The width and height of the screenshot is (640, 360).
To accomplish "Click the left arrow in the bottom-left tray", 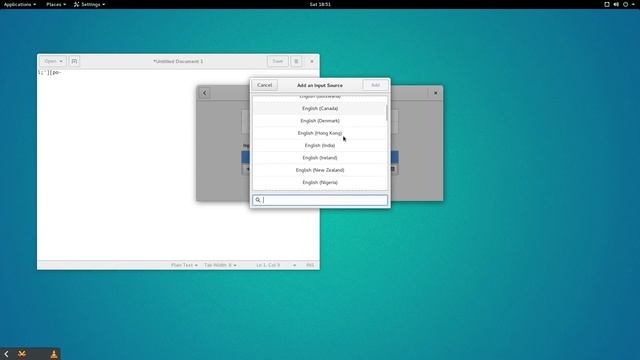I will coord(6,354).
